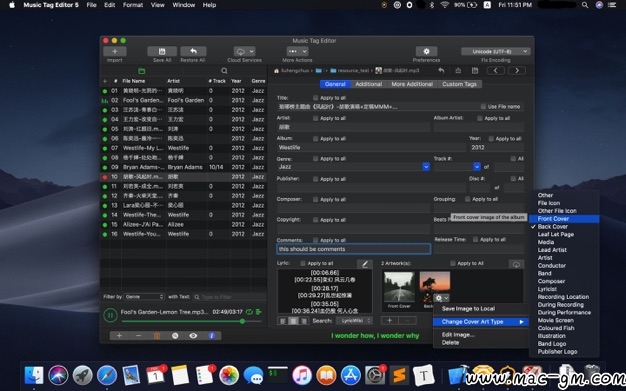The height and width of the screenshot is (391, 626).
Task: Toggle Title Apply to all checkbox
Action: click(315, 97)
